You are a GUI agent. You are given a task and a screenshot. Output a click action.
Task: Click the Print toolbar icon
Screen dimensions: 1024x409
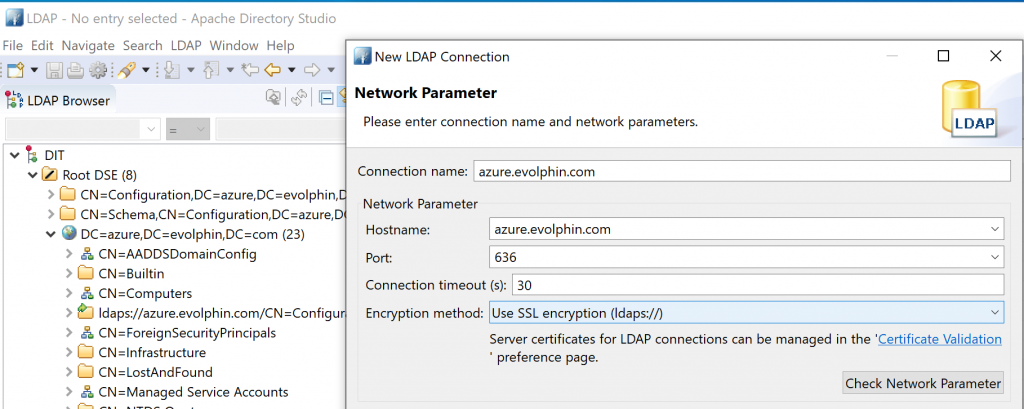click(76, 70)
